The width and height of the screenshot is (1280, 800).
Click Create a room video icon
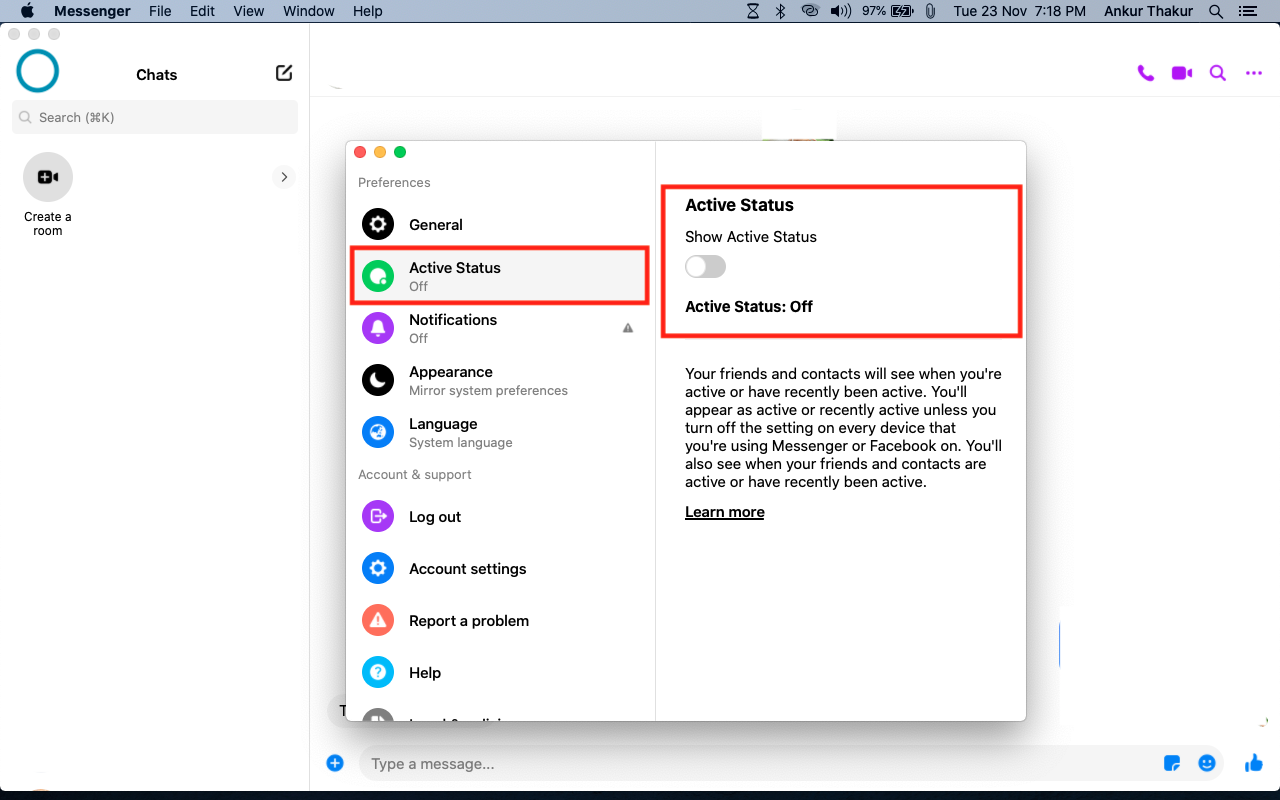pyautogui.click(x=48, y=177)
